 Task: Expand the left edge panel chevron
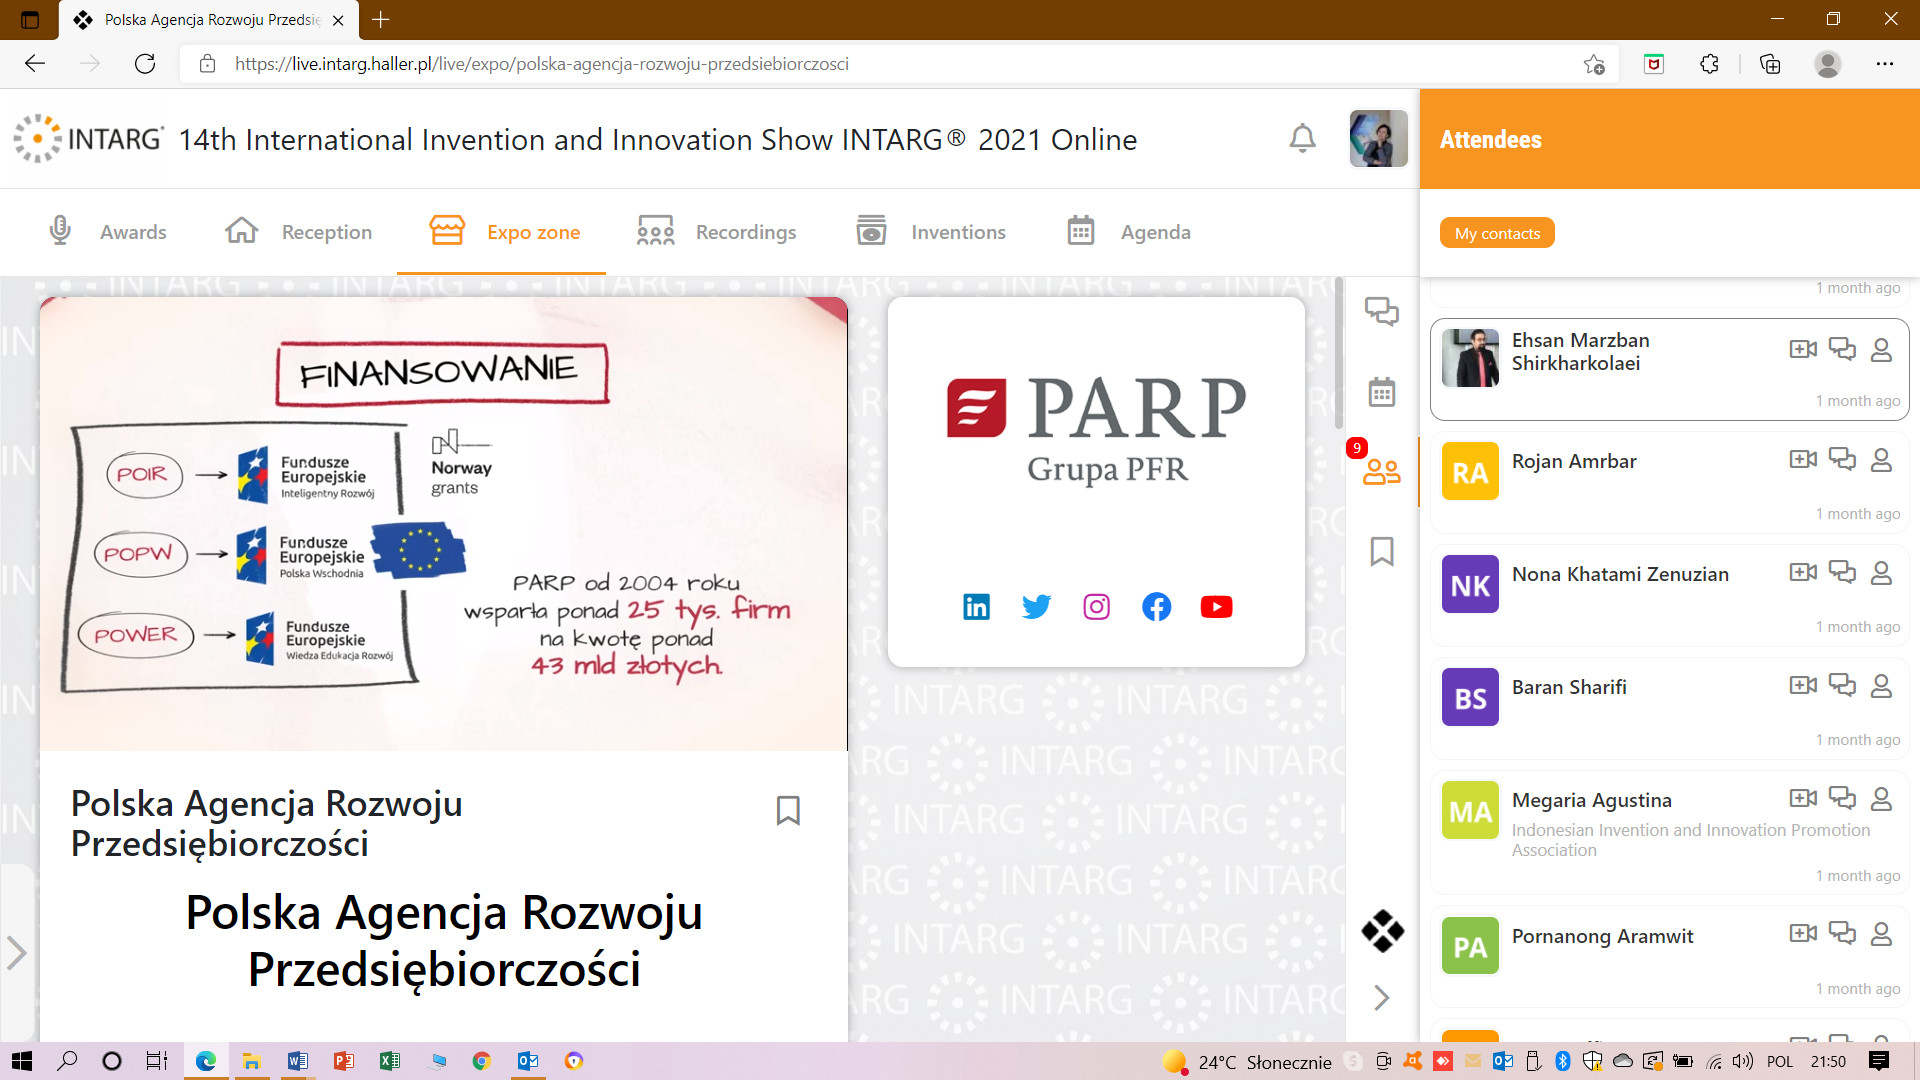pos(16,952)
